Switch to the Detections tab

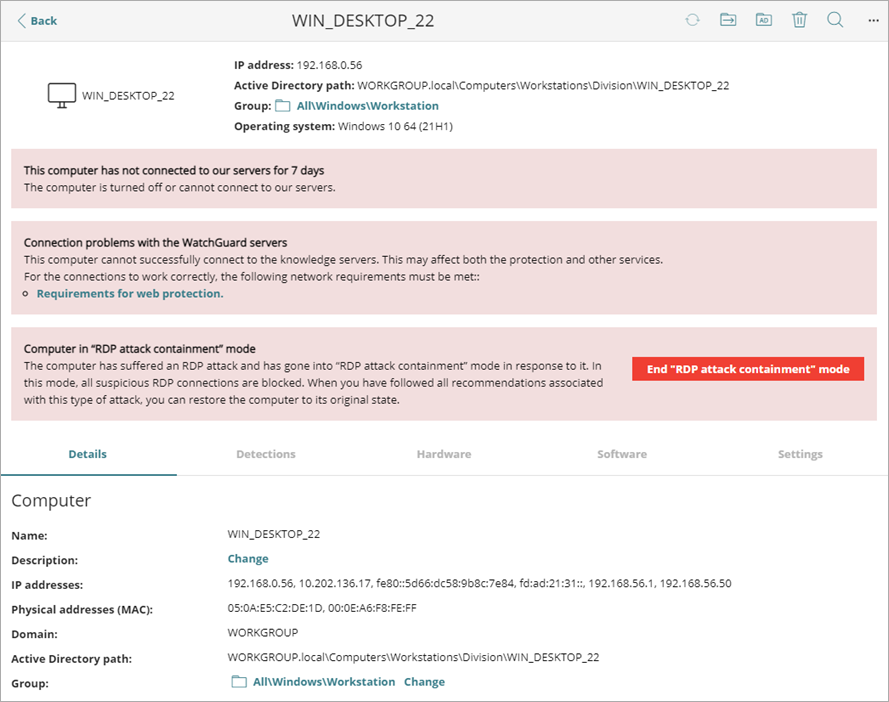tap(265, 454)
